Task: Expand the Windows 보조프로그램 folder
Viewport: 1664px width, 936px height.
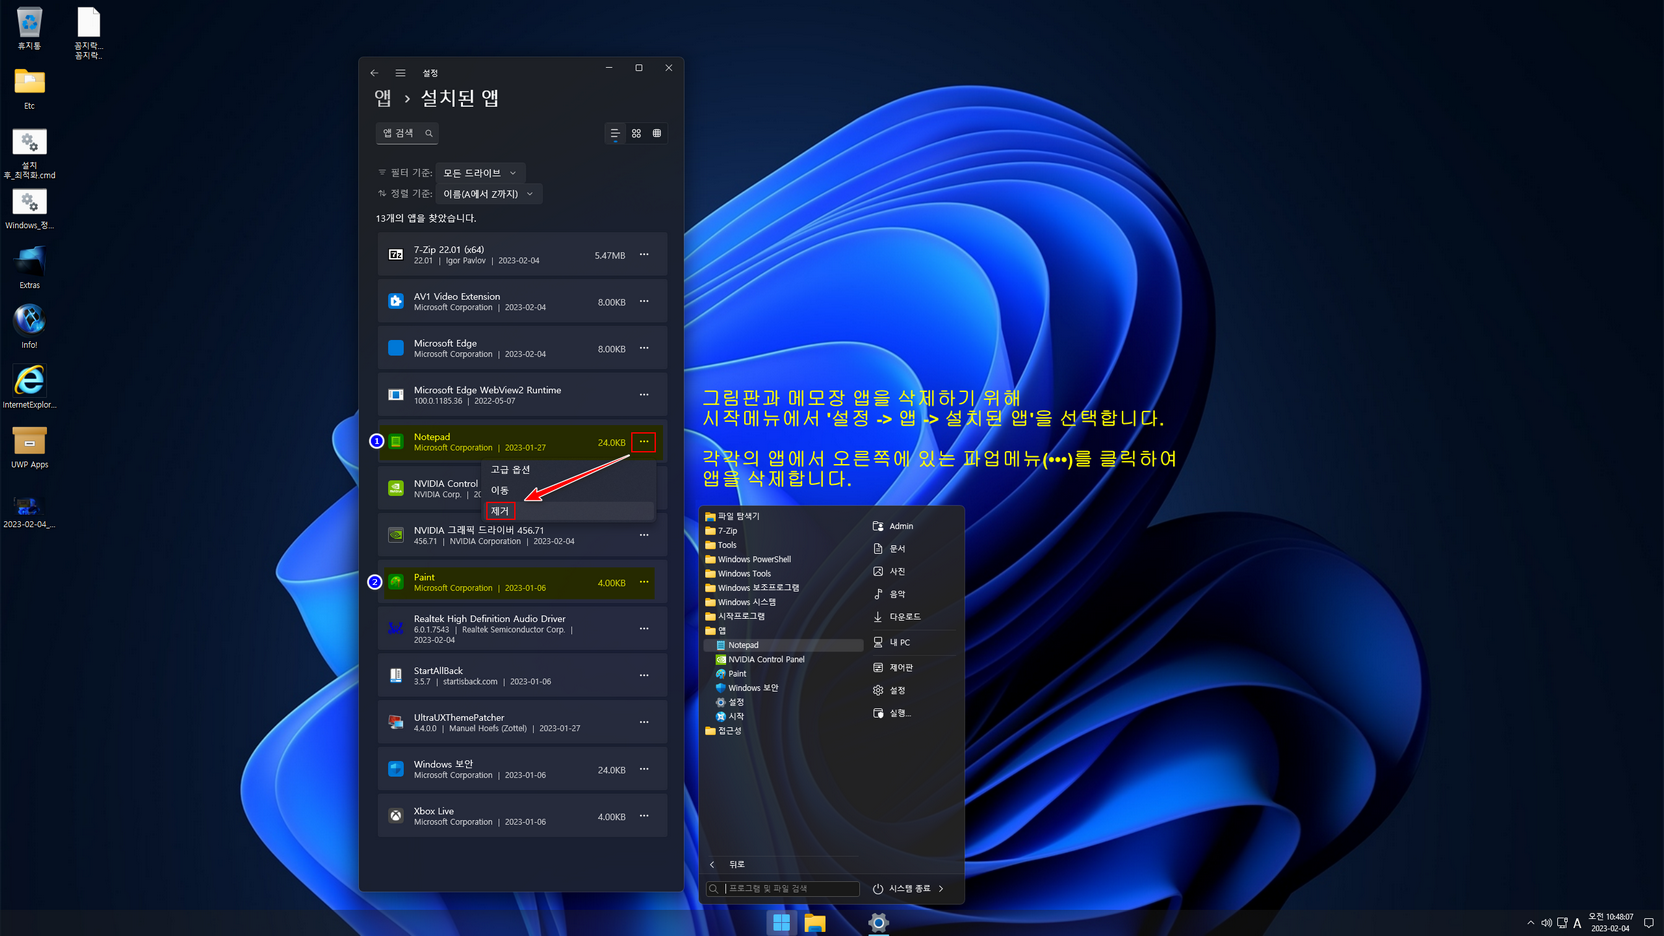Action: coord(752,588)
